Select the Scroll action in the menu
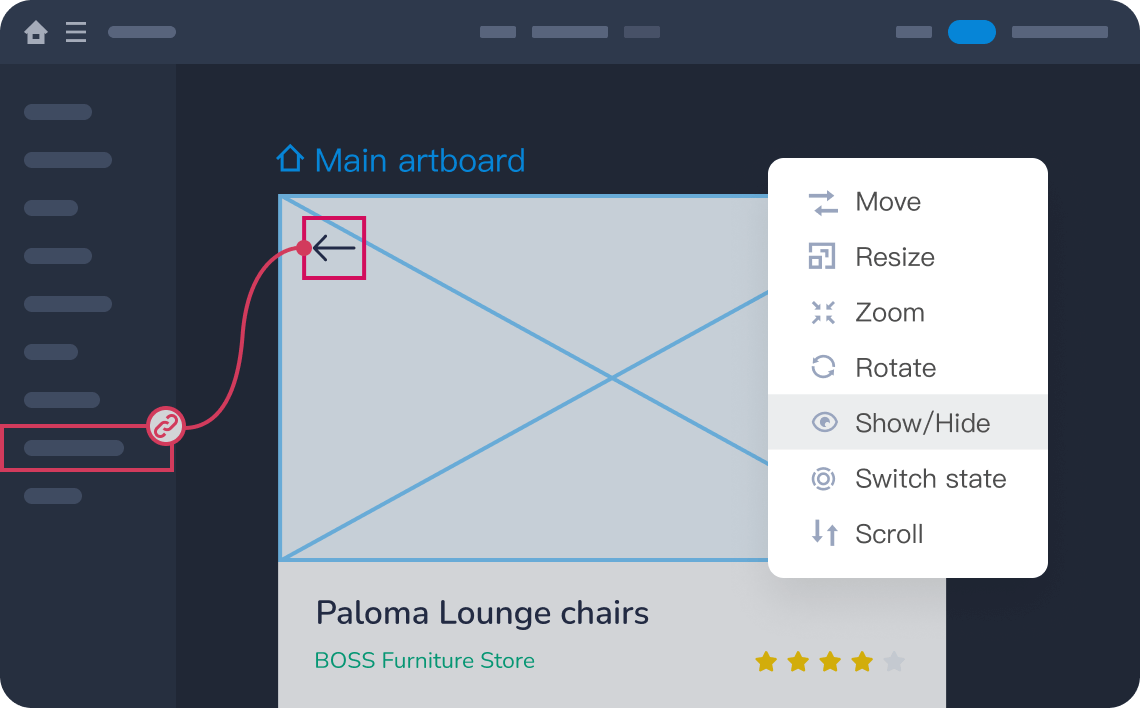The height and width of the screenshot is (708, 1140). coord(889,534)
